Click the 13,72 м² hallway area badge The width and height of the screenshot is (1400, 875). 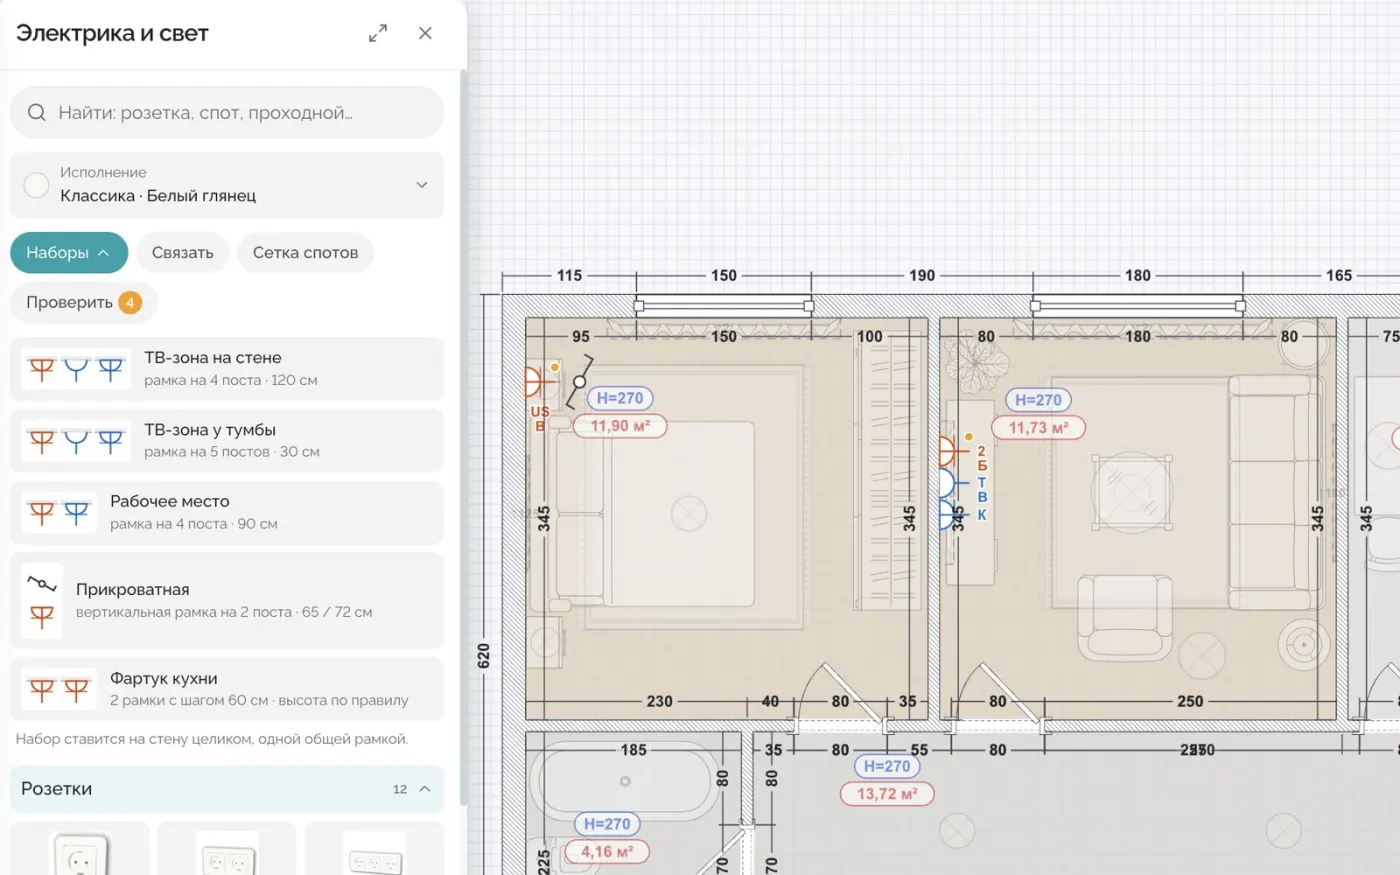[887, 794]
